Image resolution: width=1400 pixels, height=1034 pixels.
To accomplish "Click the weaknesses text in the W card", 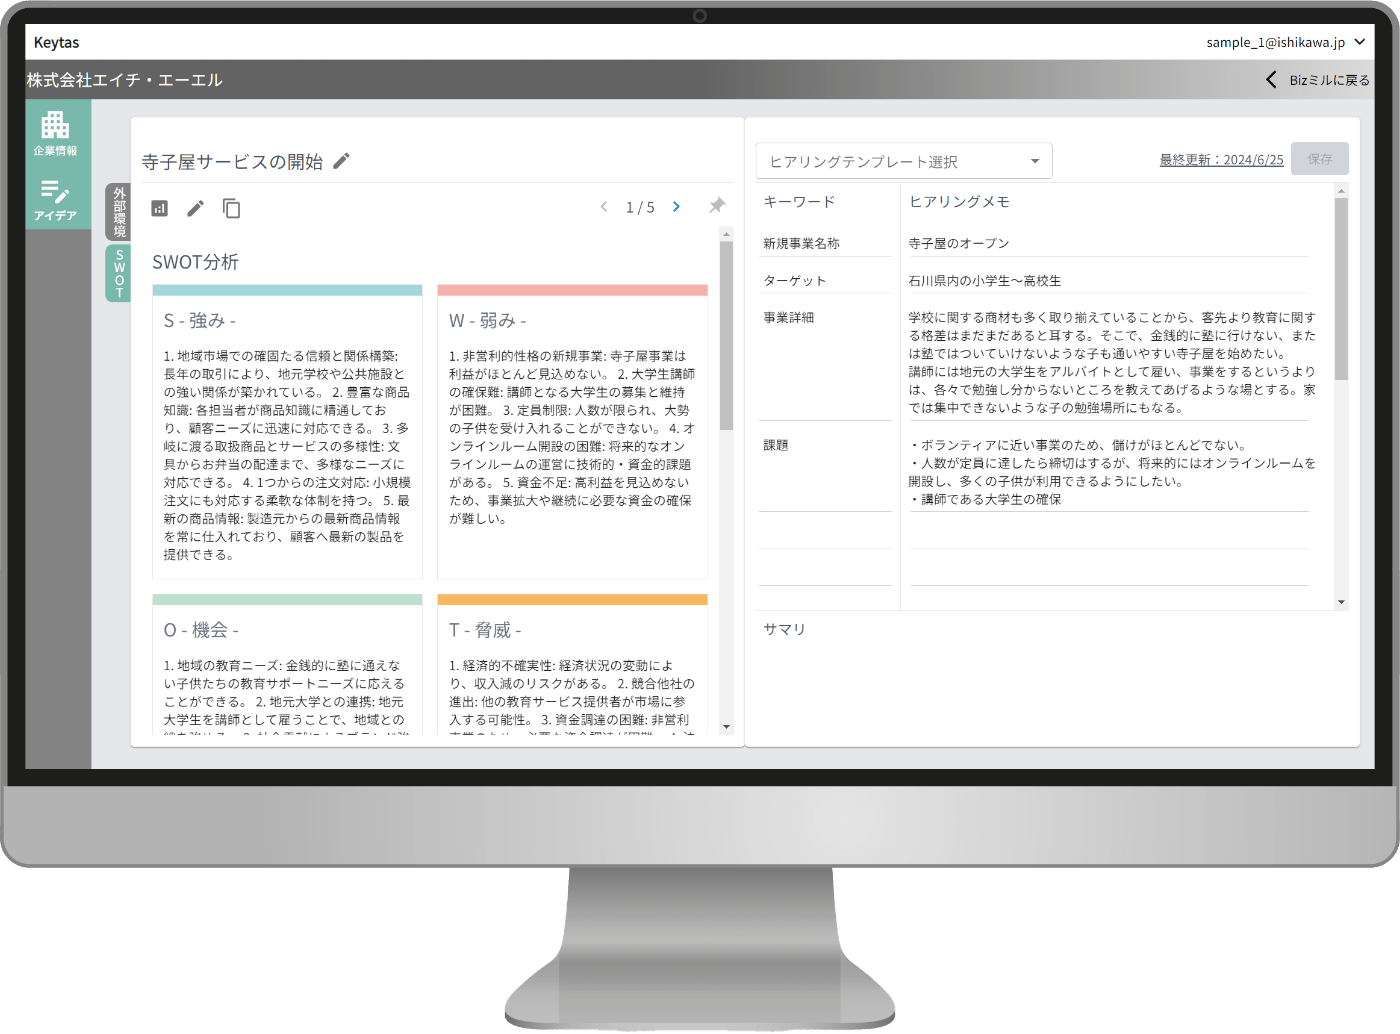I will pyautogui.click(x=572, y=437).
